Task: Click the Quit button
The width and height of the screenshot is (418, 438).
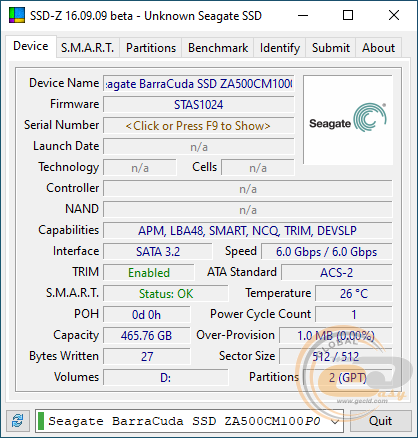Action: click(x=380, y=421)
